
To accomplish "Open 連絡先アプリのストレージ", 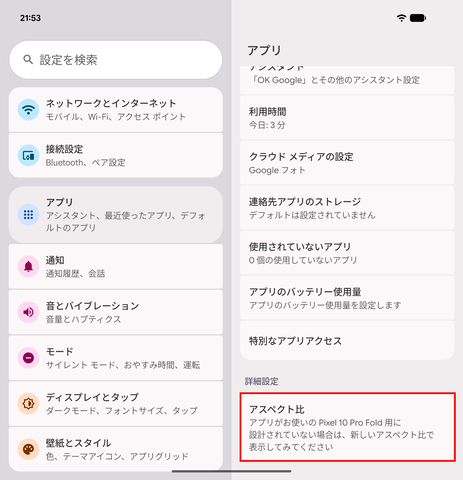I will (x=347, y=208).
